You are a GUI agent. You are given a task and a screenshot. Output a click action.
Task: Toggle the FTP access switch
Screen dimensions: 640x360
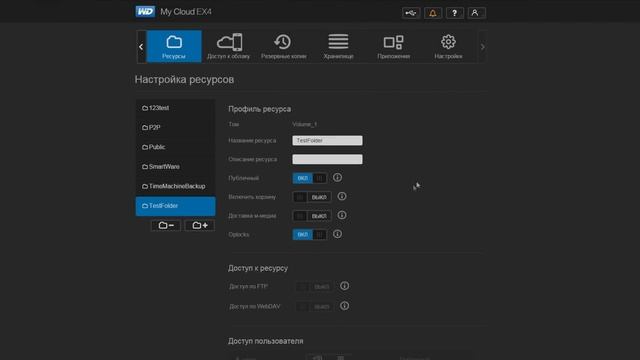point(314,287)
